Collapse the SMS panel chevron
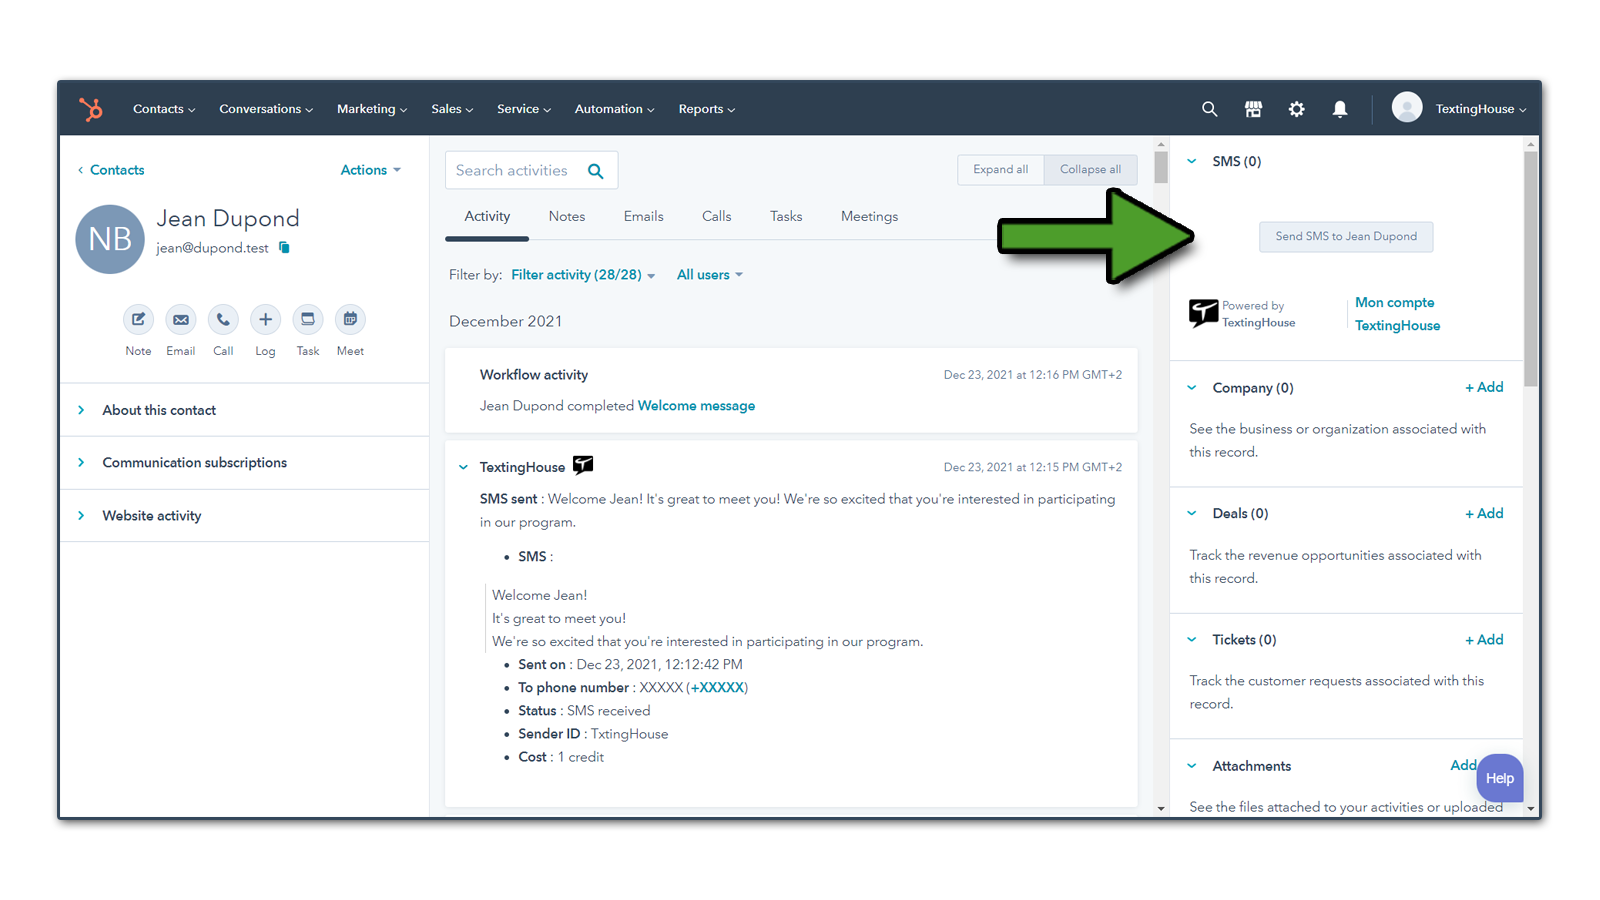 (x=1192, y=160)
